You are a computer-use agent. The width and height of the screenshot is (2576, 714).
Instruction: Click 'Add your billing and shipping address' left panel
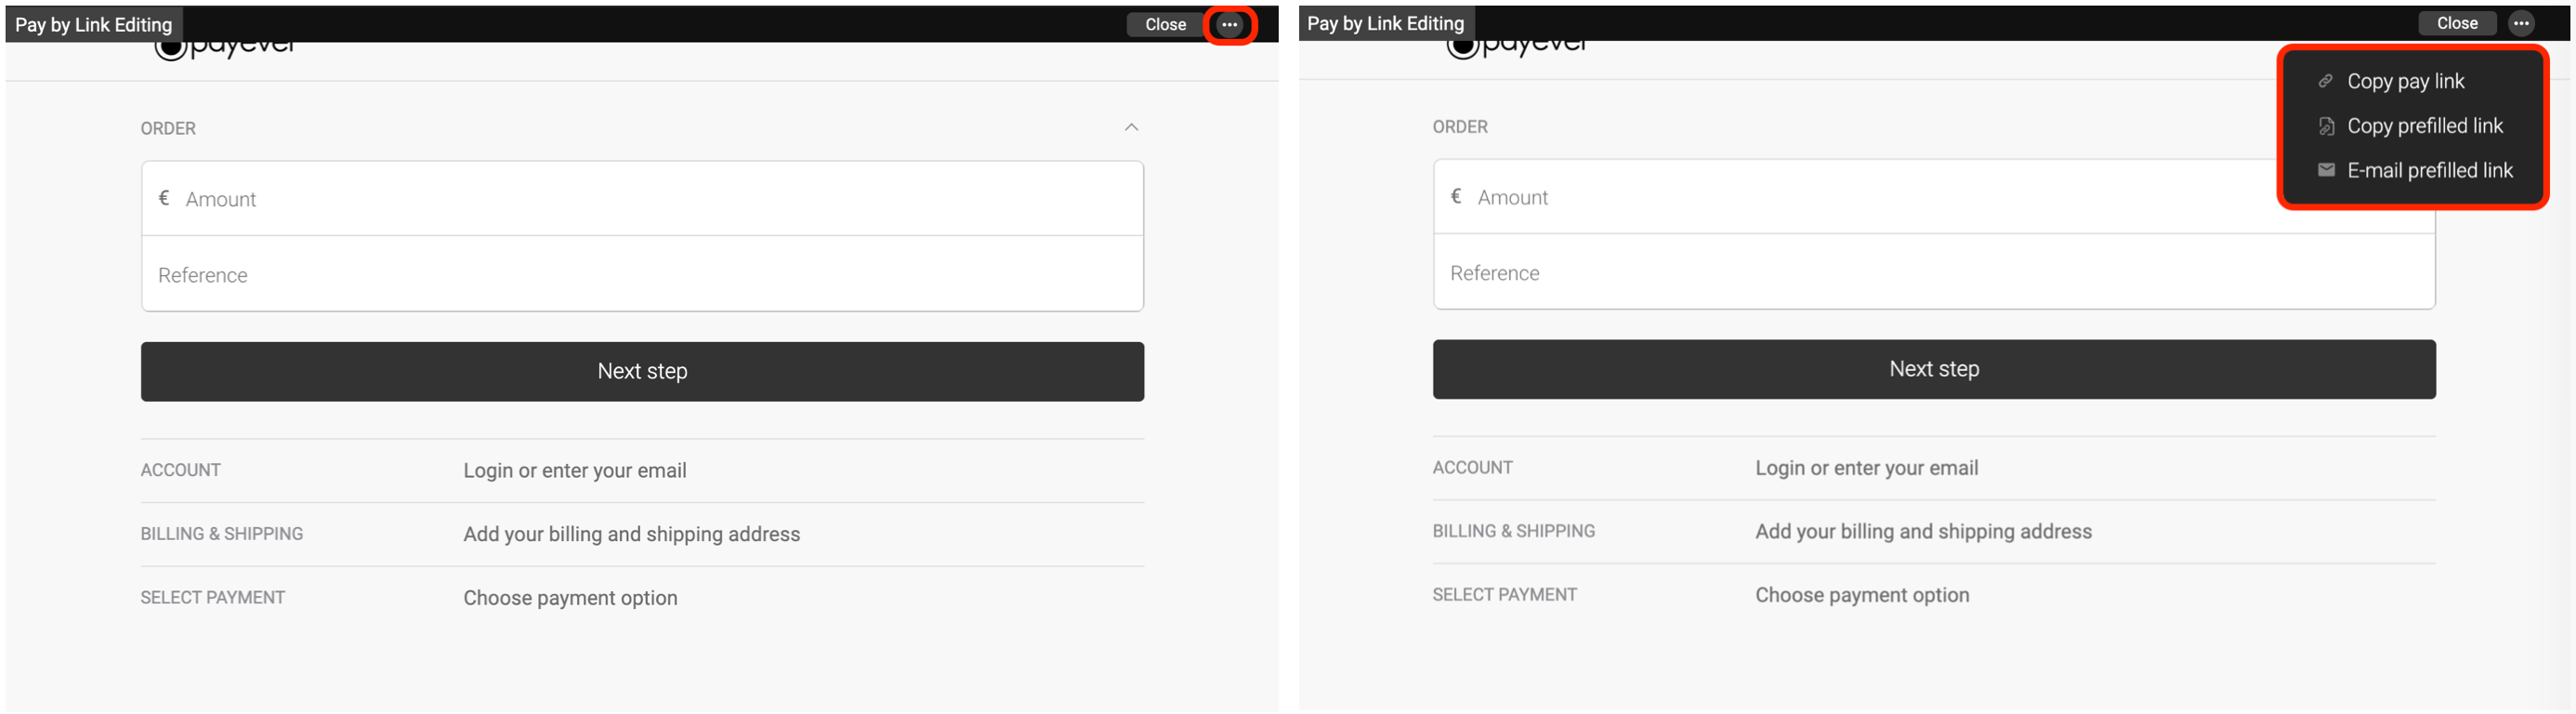631,534
